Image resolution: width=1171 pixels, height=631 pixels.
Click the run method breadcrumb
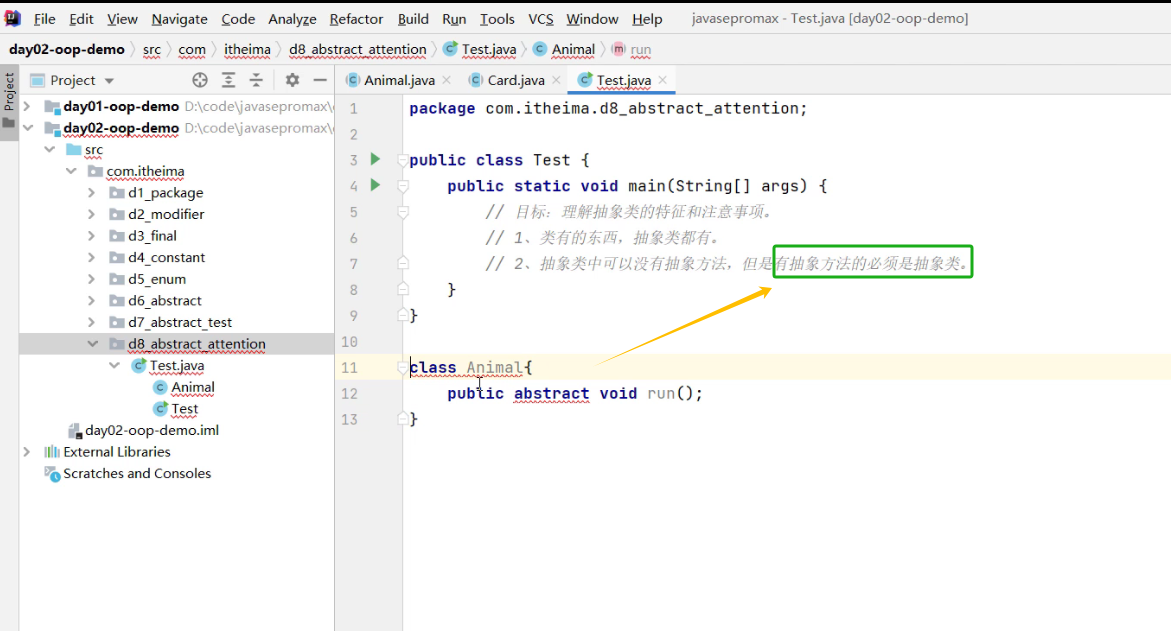point(632,49)
